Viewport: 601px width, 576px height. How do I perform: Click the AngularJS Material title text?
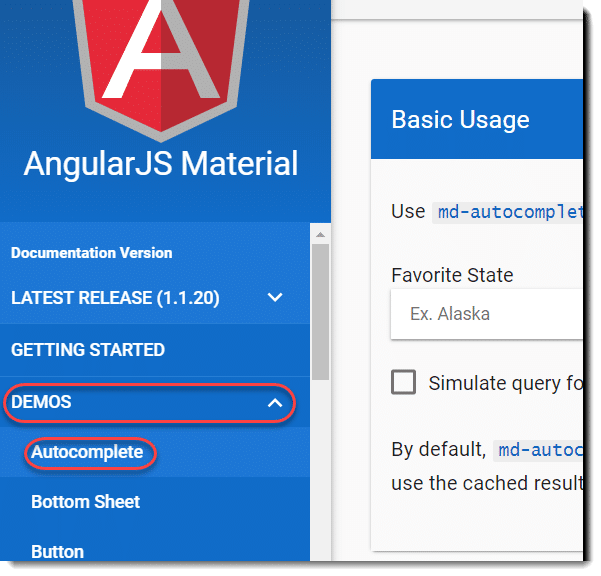coord(161,164)
